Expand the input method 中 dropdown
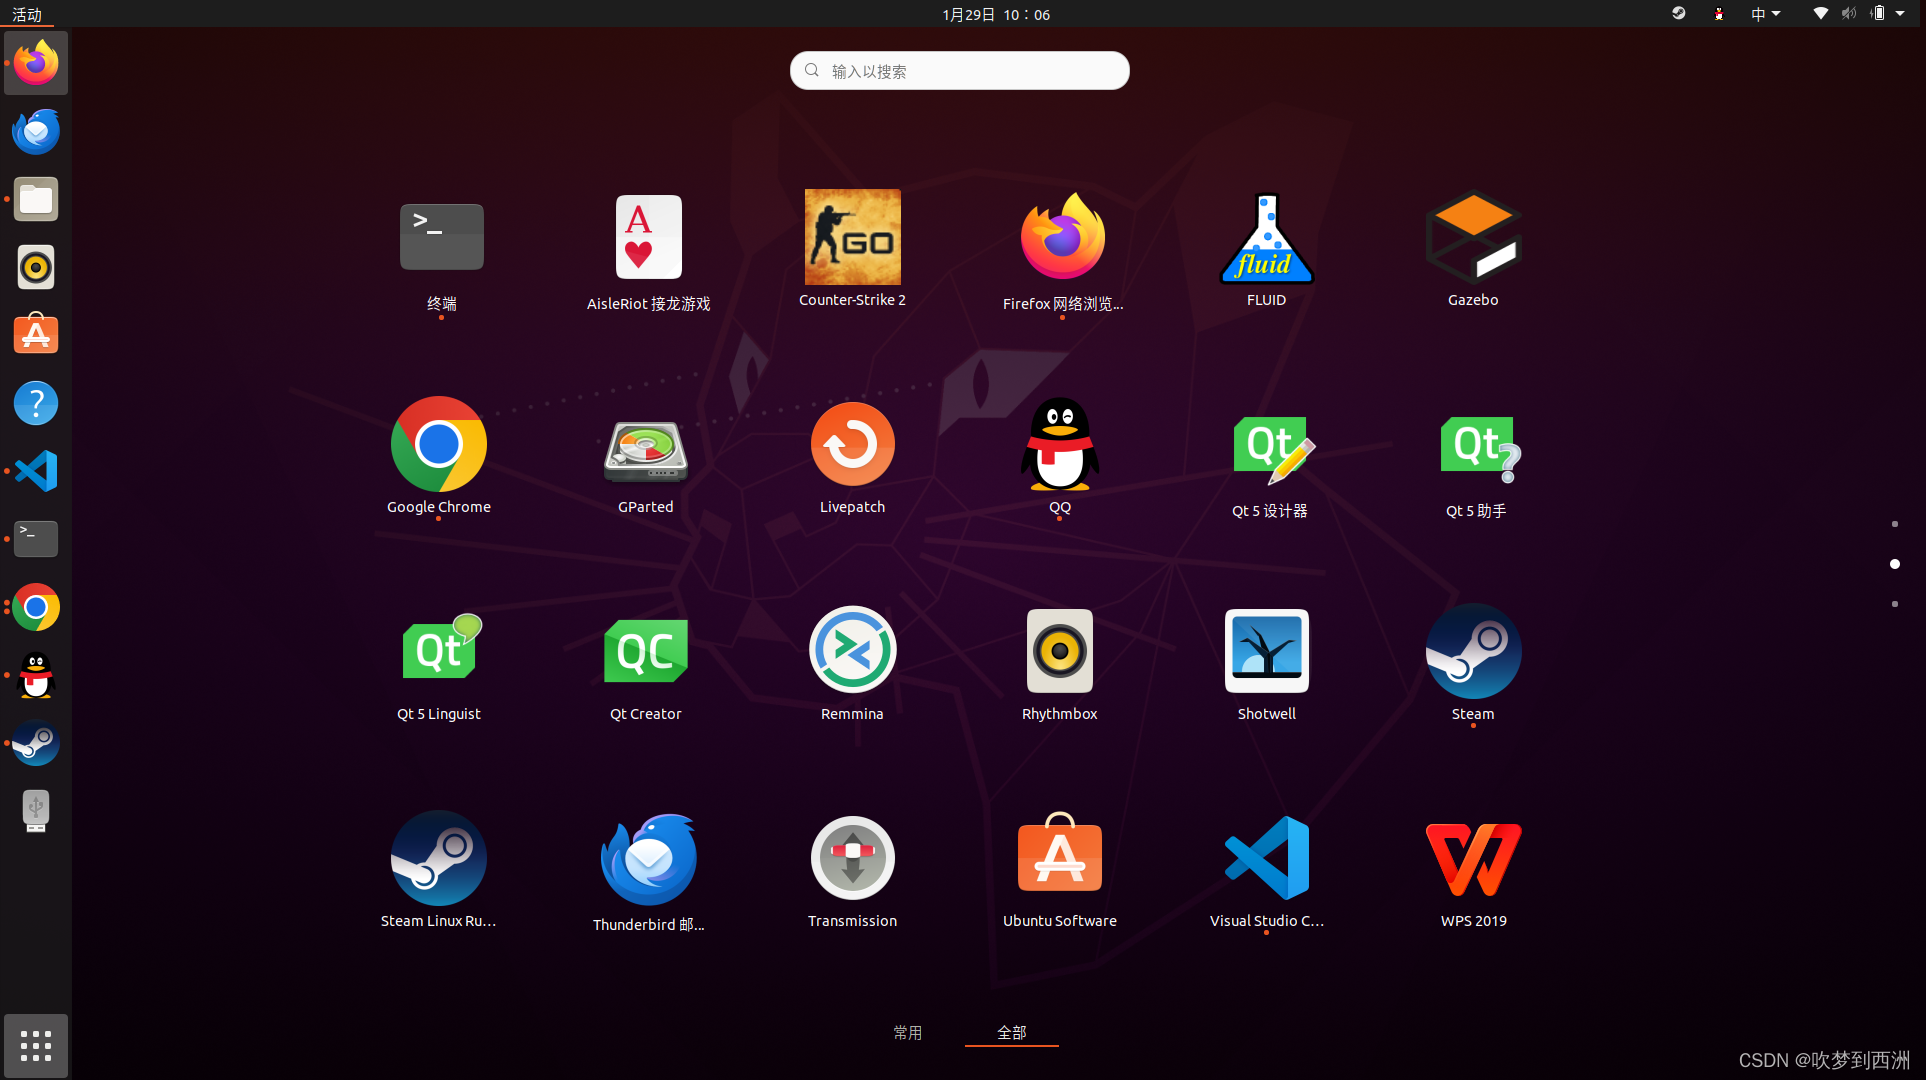 [1765, 14]
